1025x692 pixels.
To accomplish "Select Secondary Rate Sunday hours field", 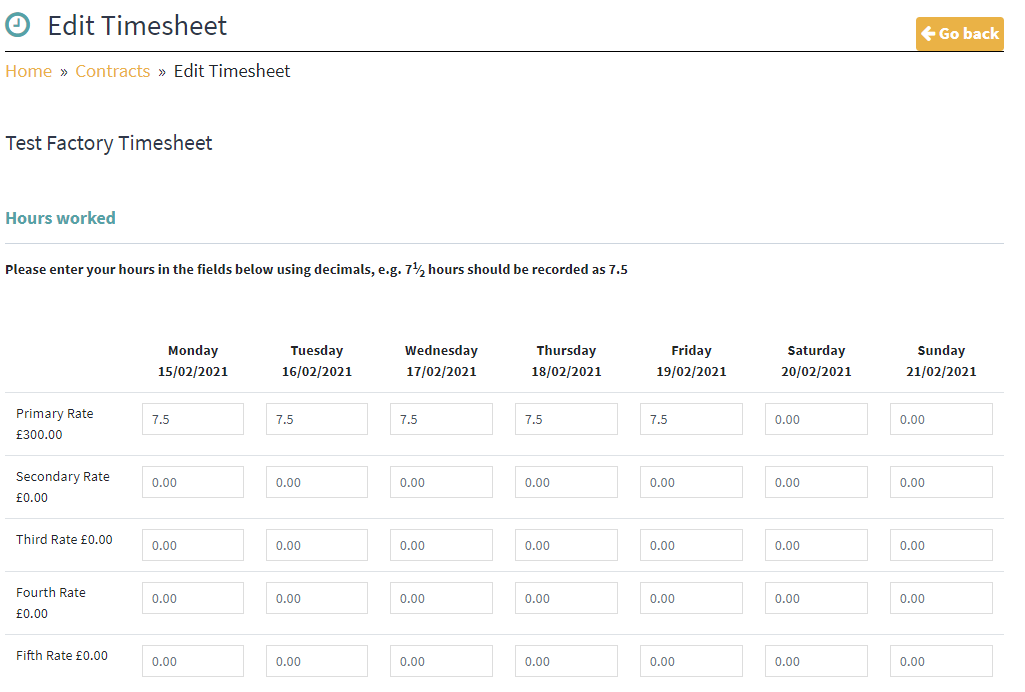I will 941,482.
